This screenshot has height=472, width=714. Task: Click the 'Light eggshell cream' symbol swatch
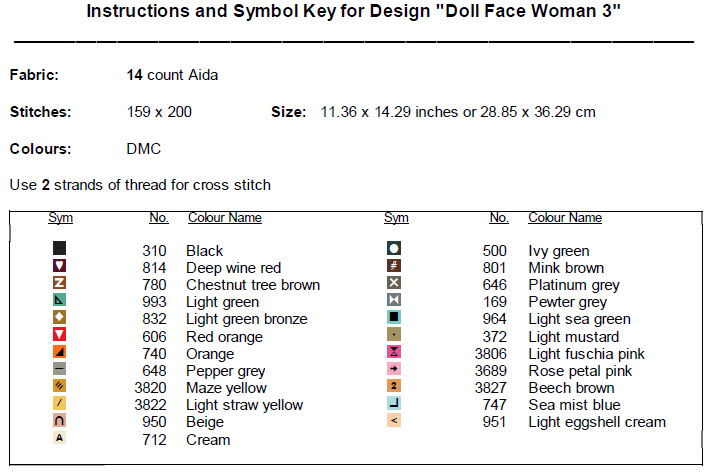[x=394, y=421]
